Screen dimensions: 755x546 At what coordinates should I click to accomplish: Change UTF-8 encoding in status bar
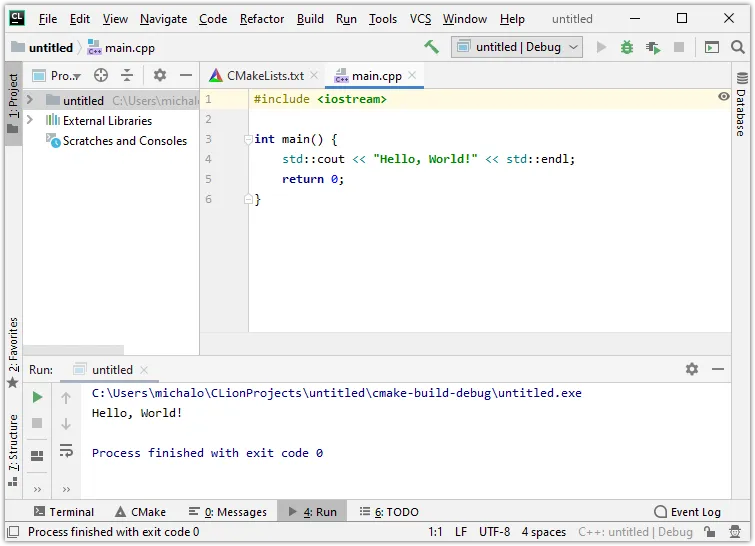click(495, 532)
